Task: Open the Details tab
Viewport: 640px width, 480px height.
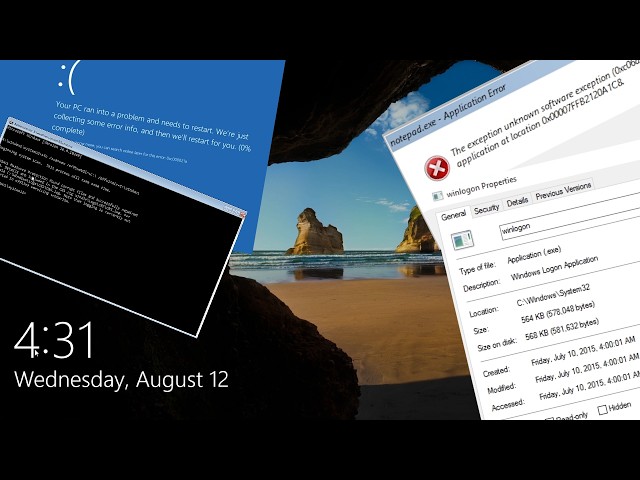Action: pos(517,202)
